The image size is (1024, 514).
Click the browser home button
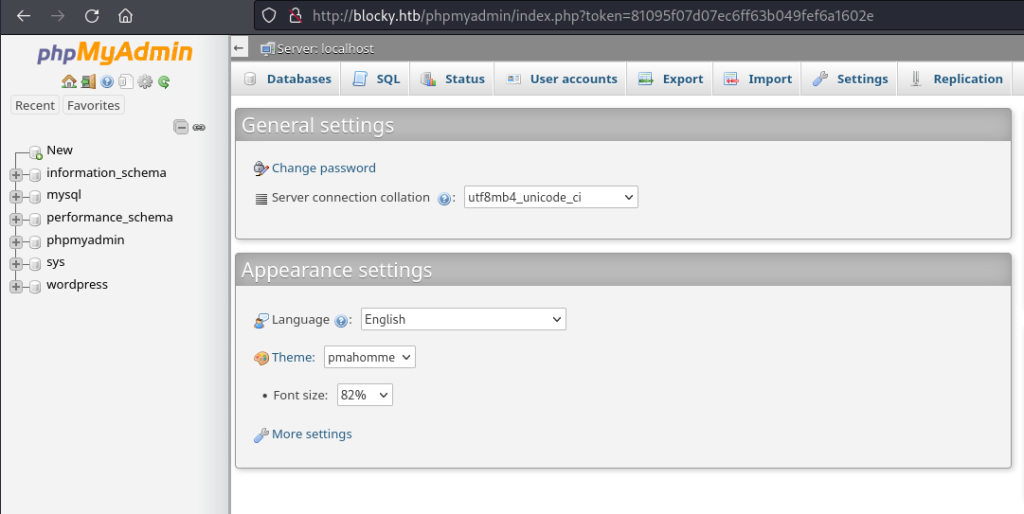pos(125,16)
